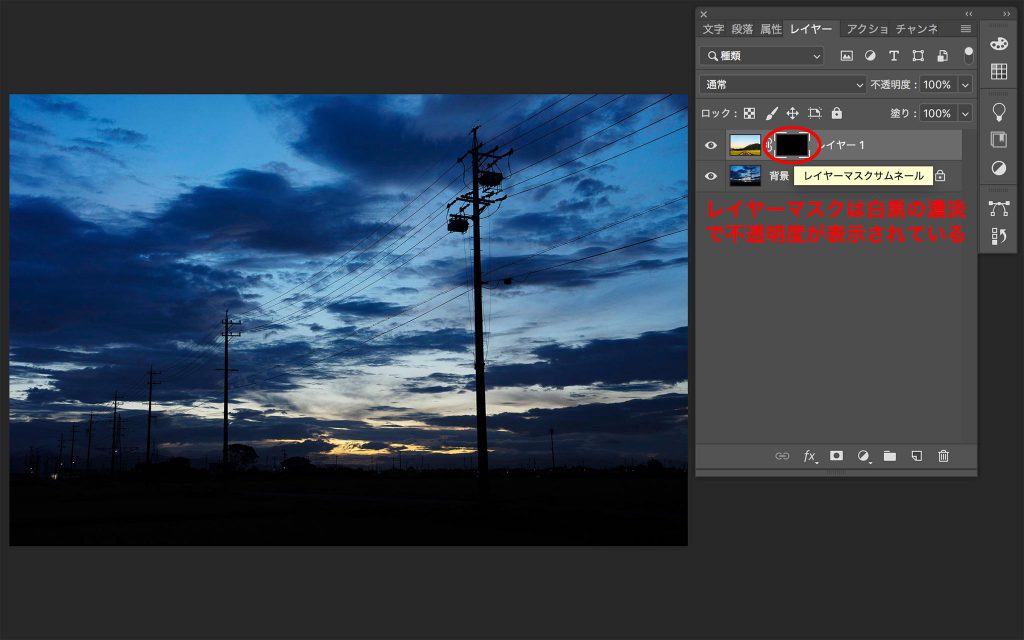
Task: Expand icon dock double-arrow
Action: (1006, 14)
